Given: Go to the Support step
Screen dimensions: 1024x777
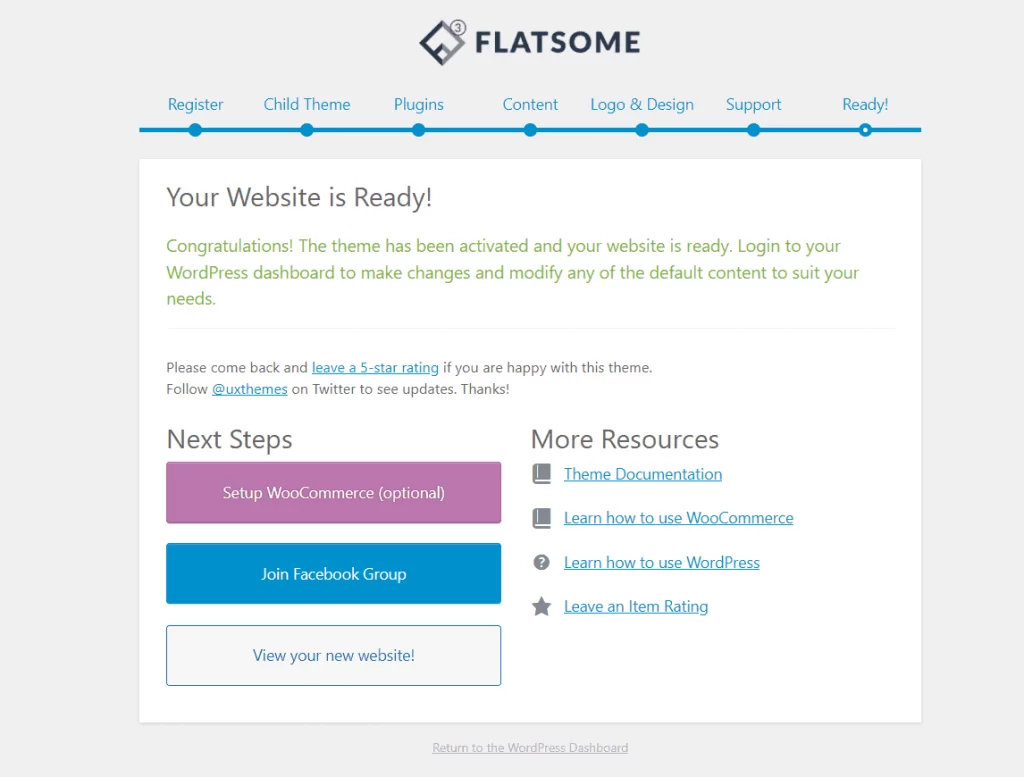Looking at the screenshot, I should [753, 104].
